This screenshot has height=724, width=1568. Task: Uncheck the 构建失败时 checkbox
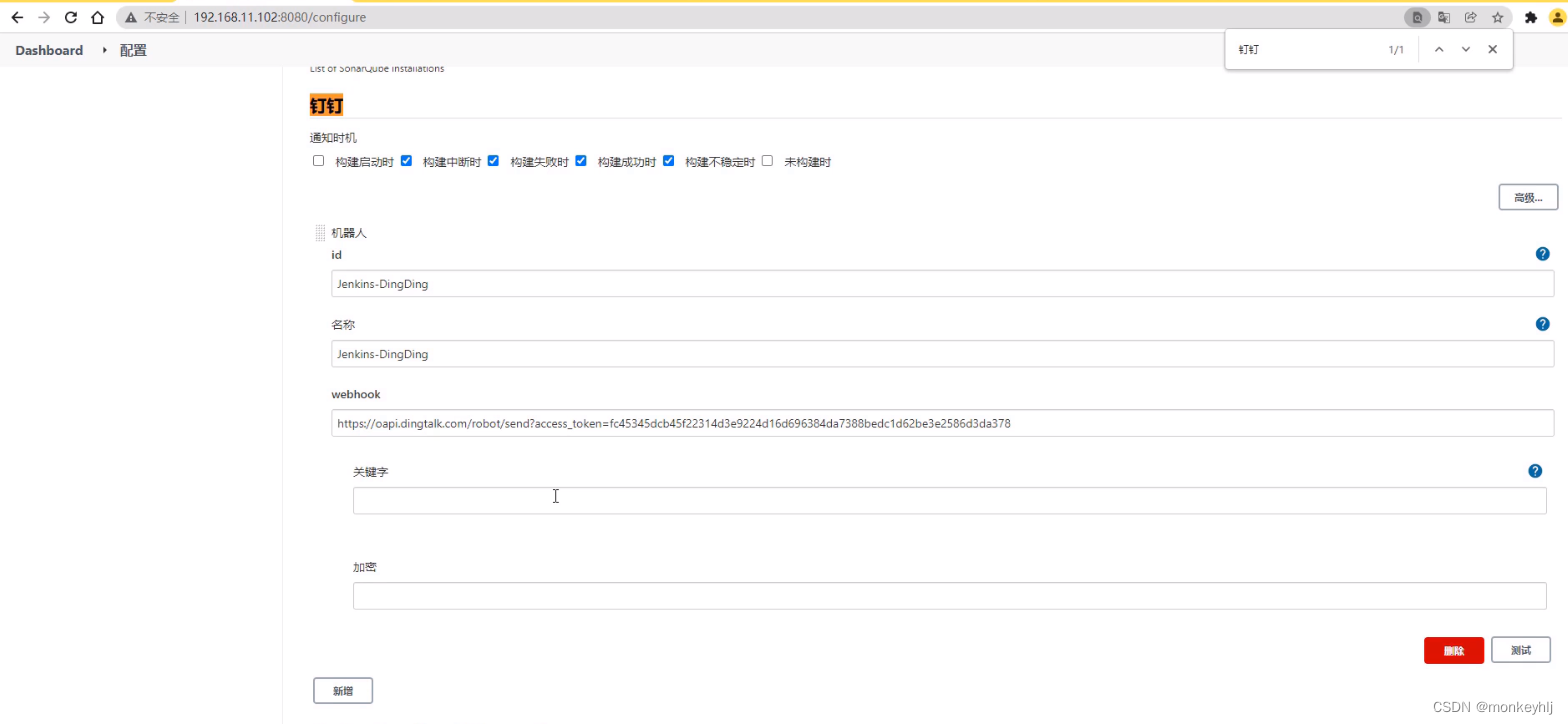(493, 160)
